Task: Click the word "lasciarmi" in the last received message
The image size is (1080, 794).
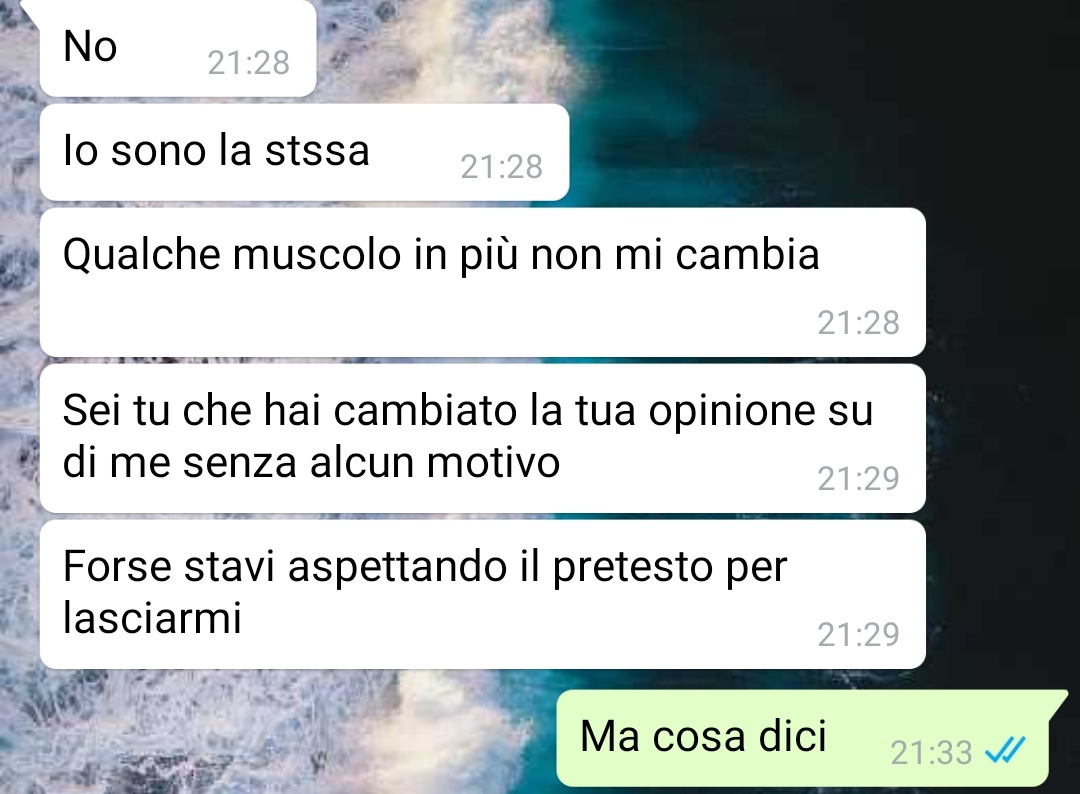Action: point(152,617)
